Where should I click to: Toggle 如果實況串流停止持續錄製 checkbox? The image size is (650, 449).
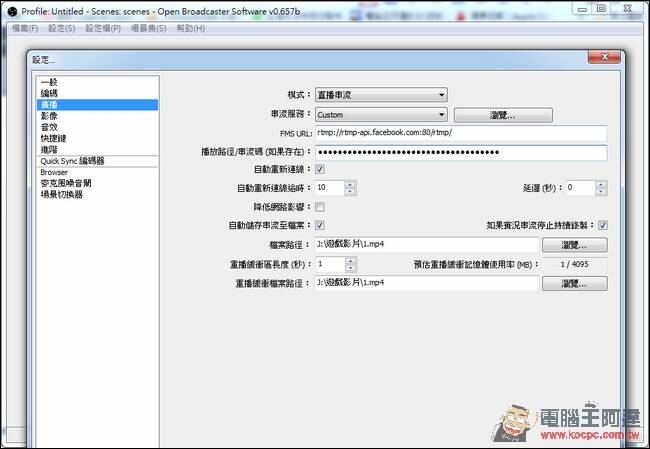pos(603,225)
